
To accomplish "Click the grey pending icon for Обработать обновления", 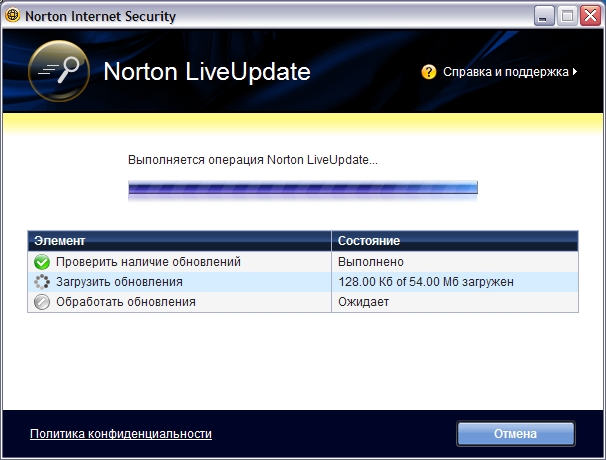I will [x=42, y=302].
